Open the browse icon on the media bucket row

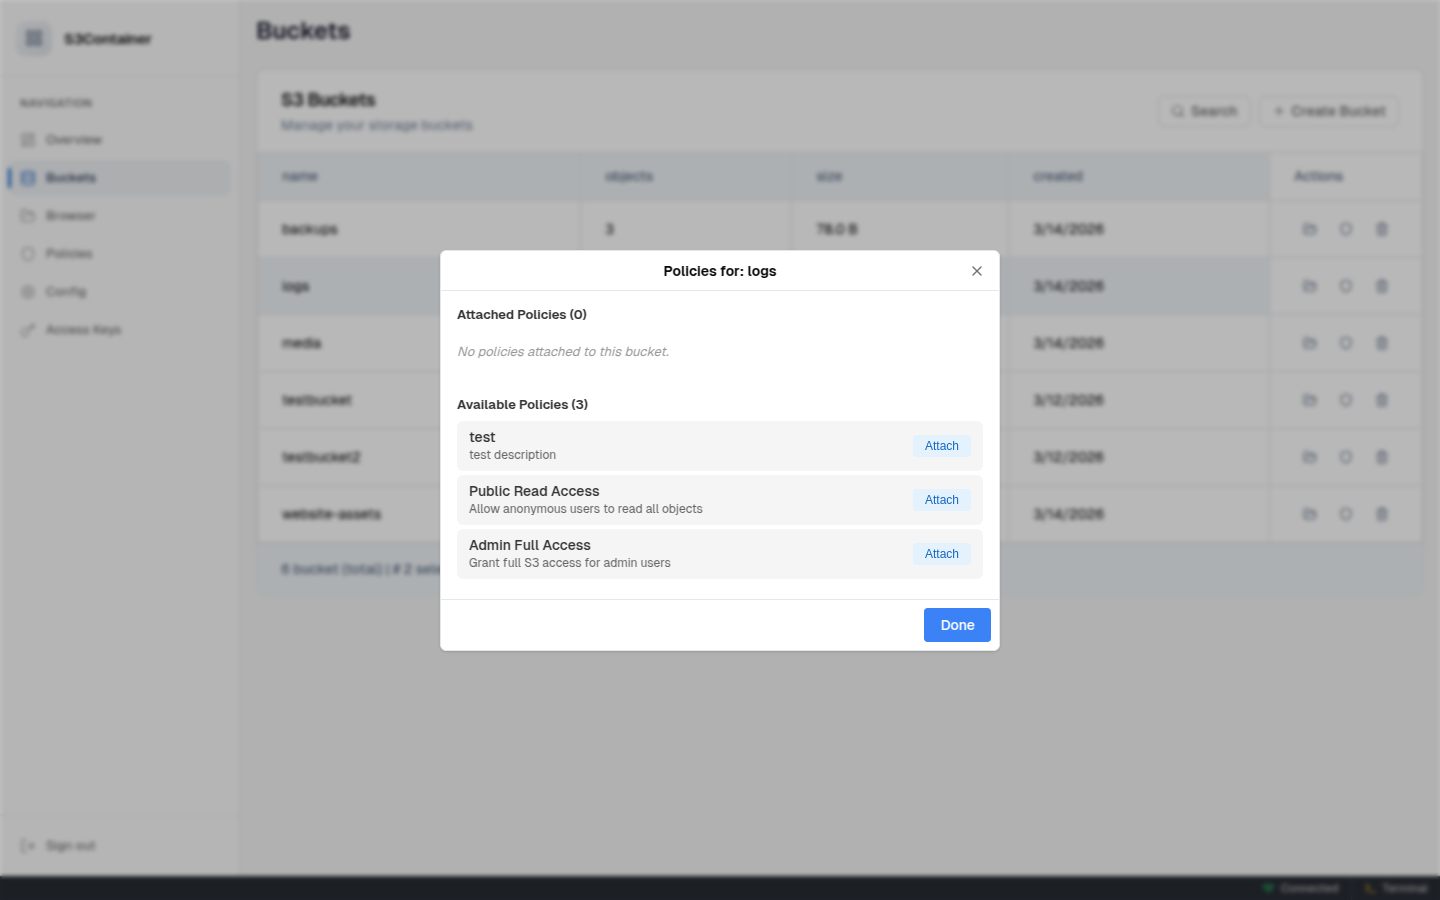coord(1310,342)
